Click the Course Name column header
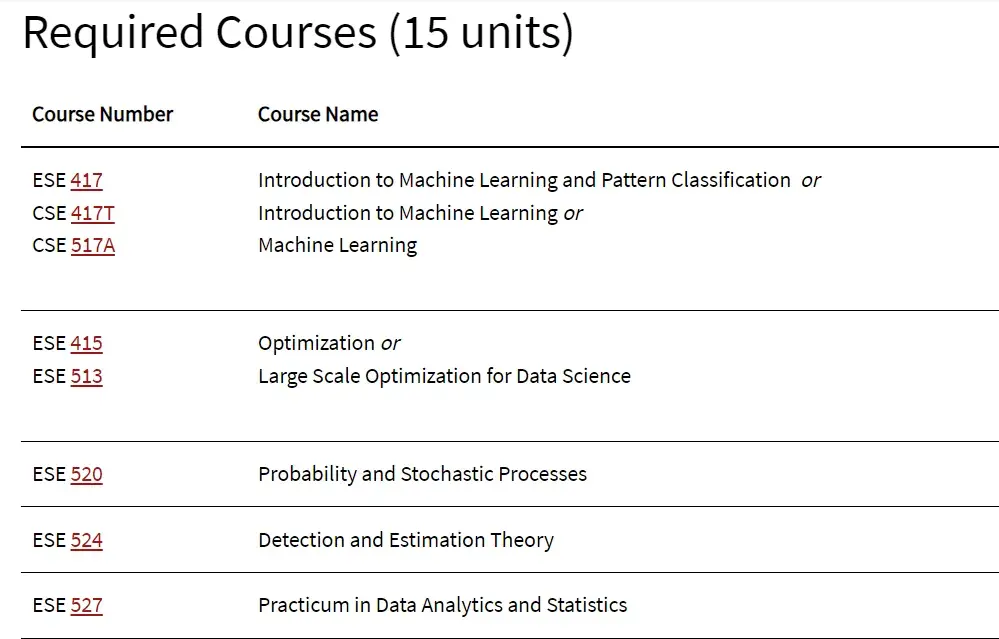 point(318,114)
